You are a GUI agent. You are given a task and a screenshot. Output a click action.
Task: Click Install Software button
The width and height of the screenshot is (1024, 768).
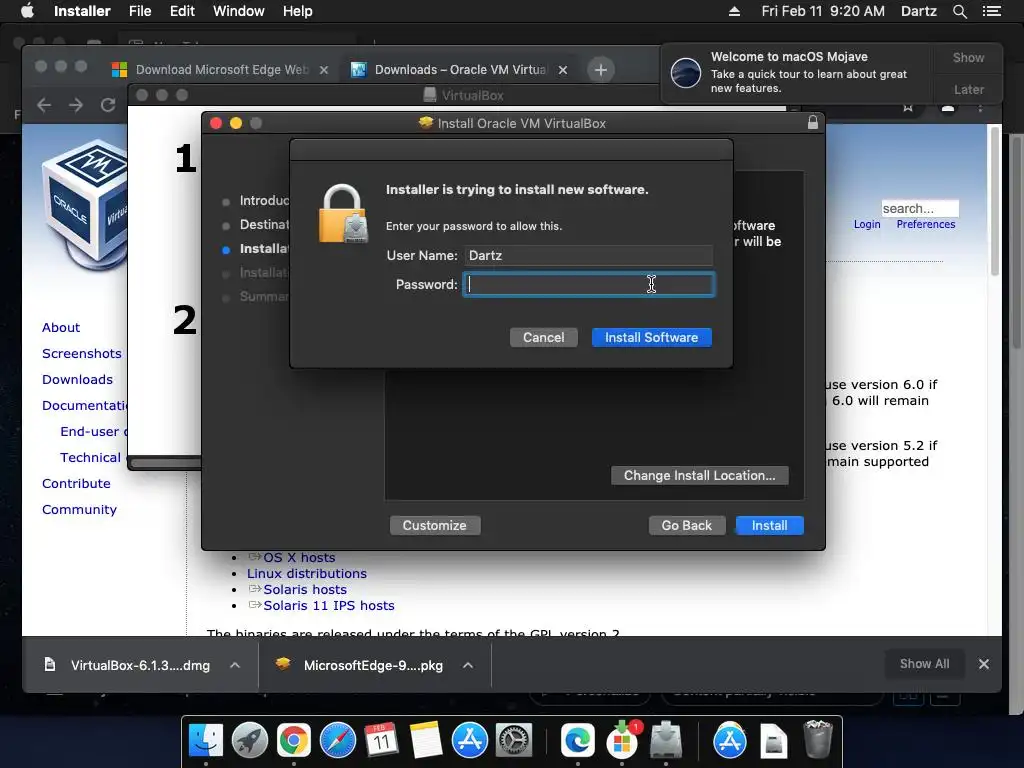click(651, 338)
